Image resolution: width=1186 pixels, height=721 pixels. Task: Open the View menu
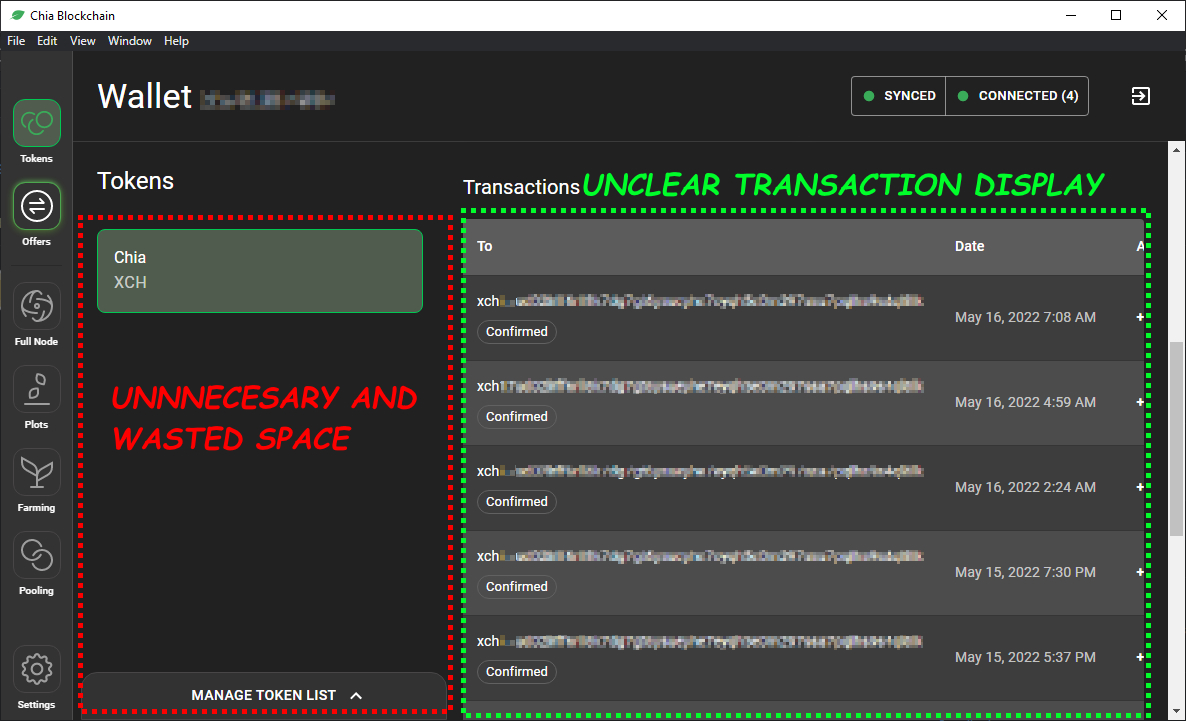(82, 41)
